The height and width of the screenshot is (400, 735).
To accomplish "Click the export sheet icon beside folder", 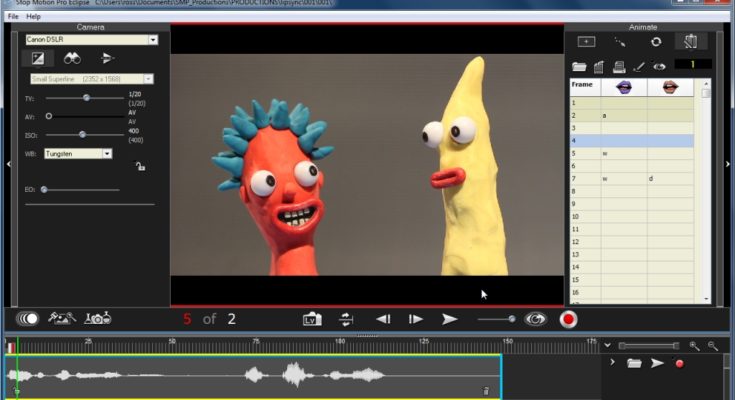I will (x=599, y=67).
